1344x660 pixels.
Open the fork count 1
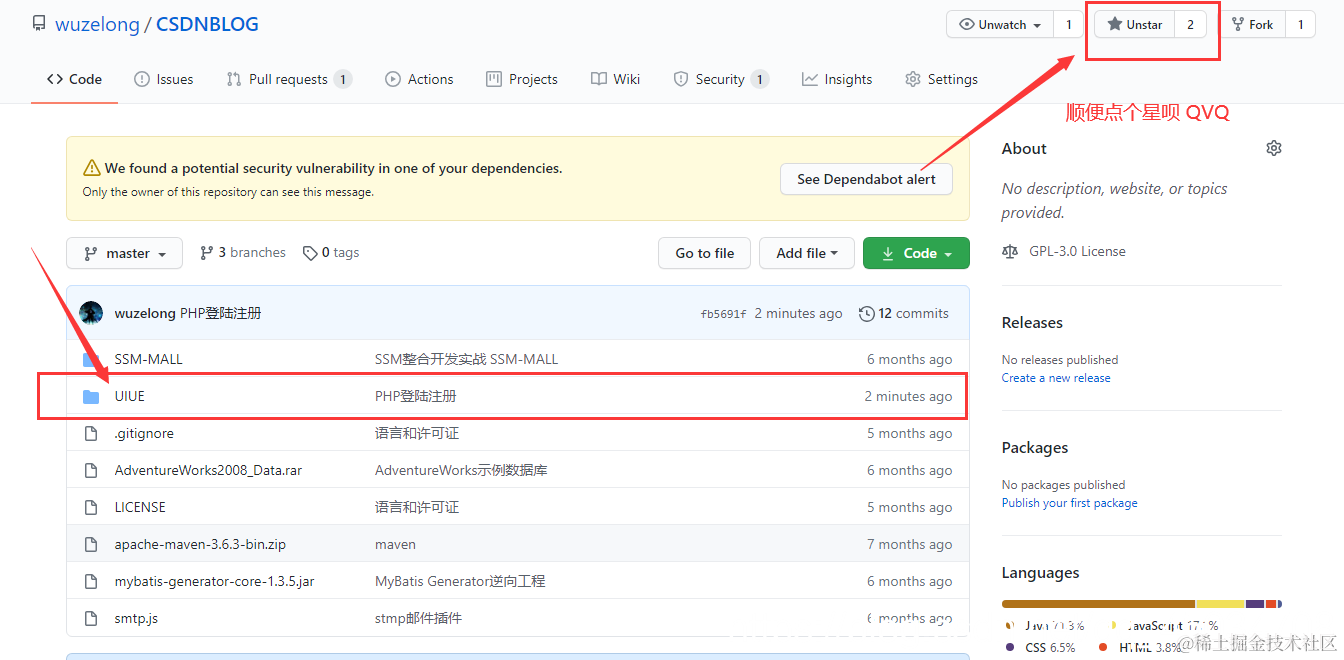[1300, 25]
